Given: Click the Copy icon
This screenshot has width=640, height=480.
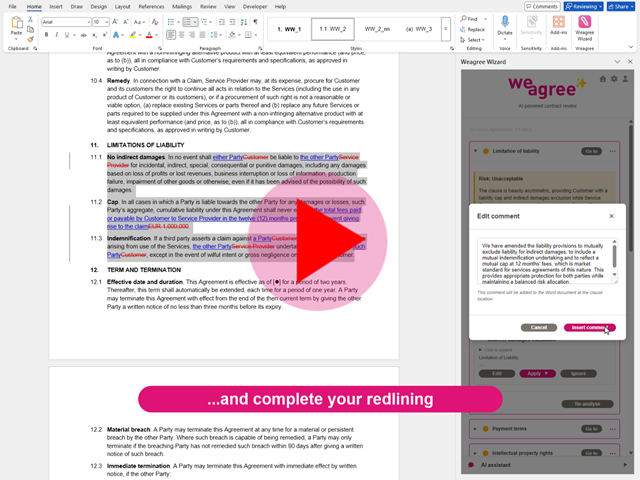Looking at the screenshot, I should tap(30, 29).
